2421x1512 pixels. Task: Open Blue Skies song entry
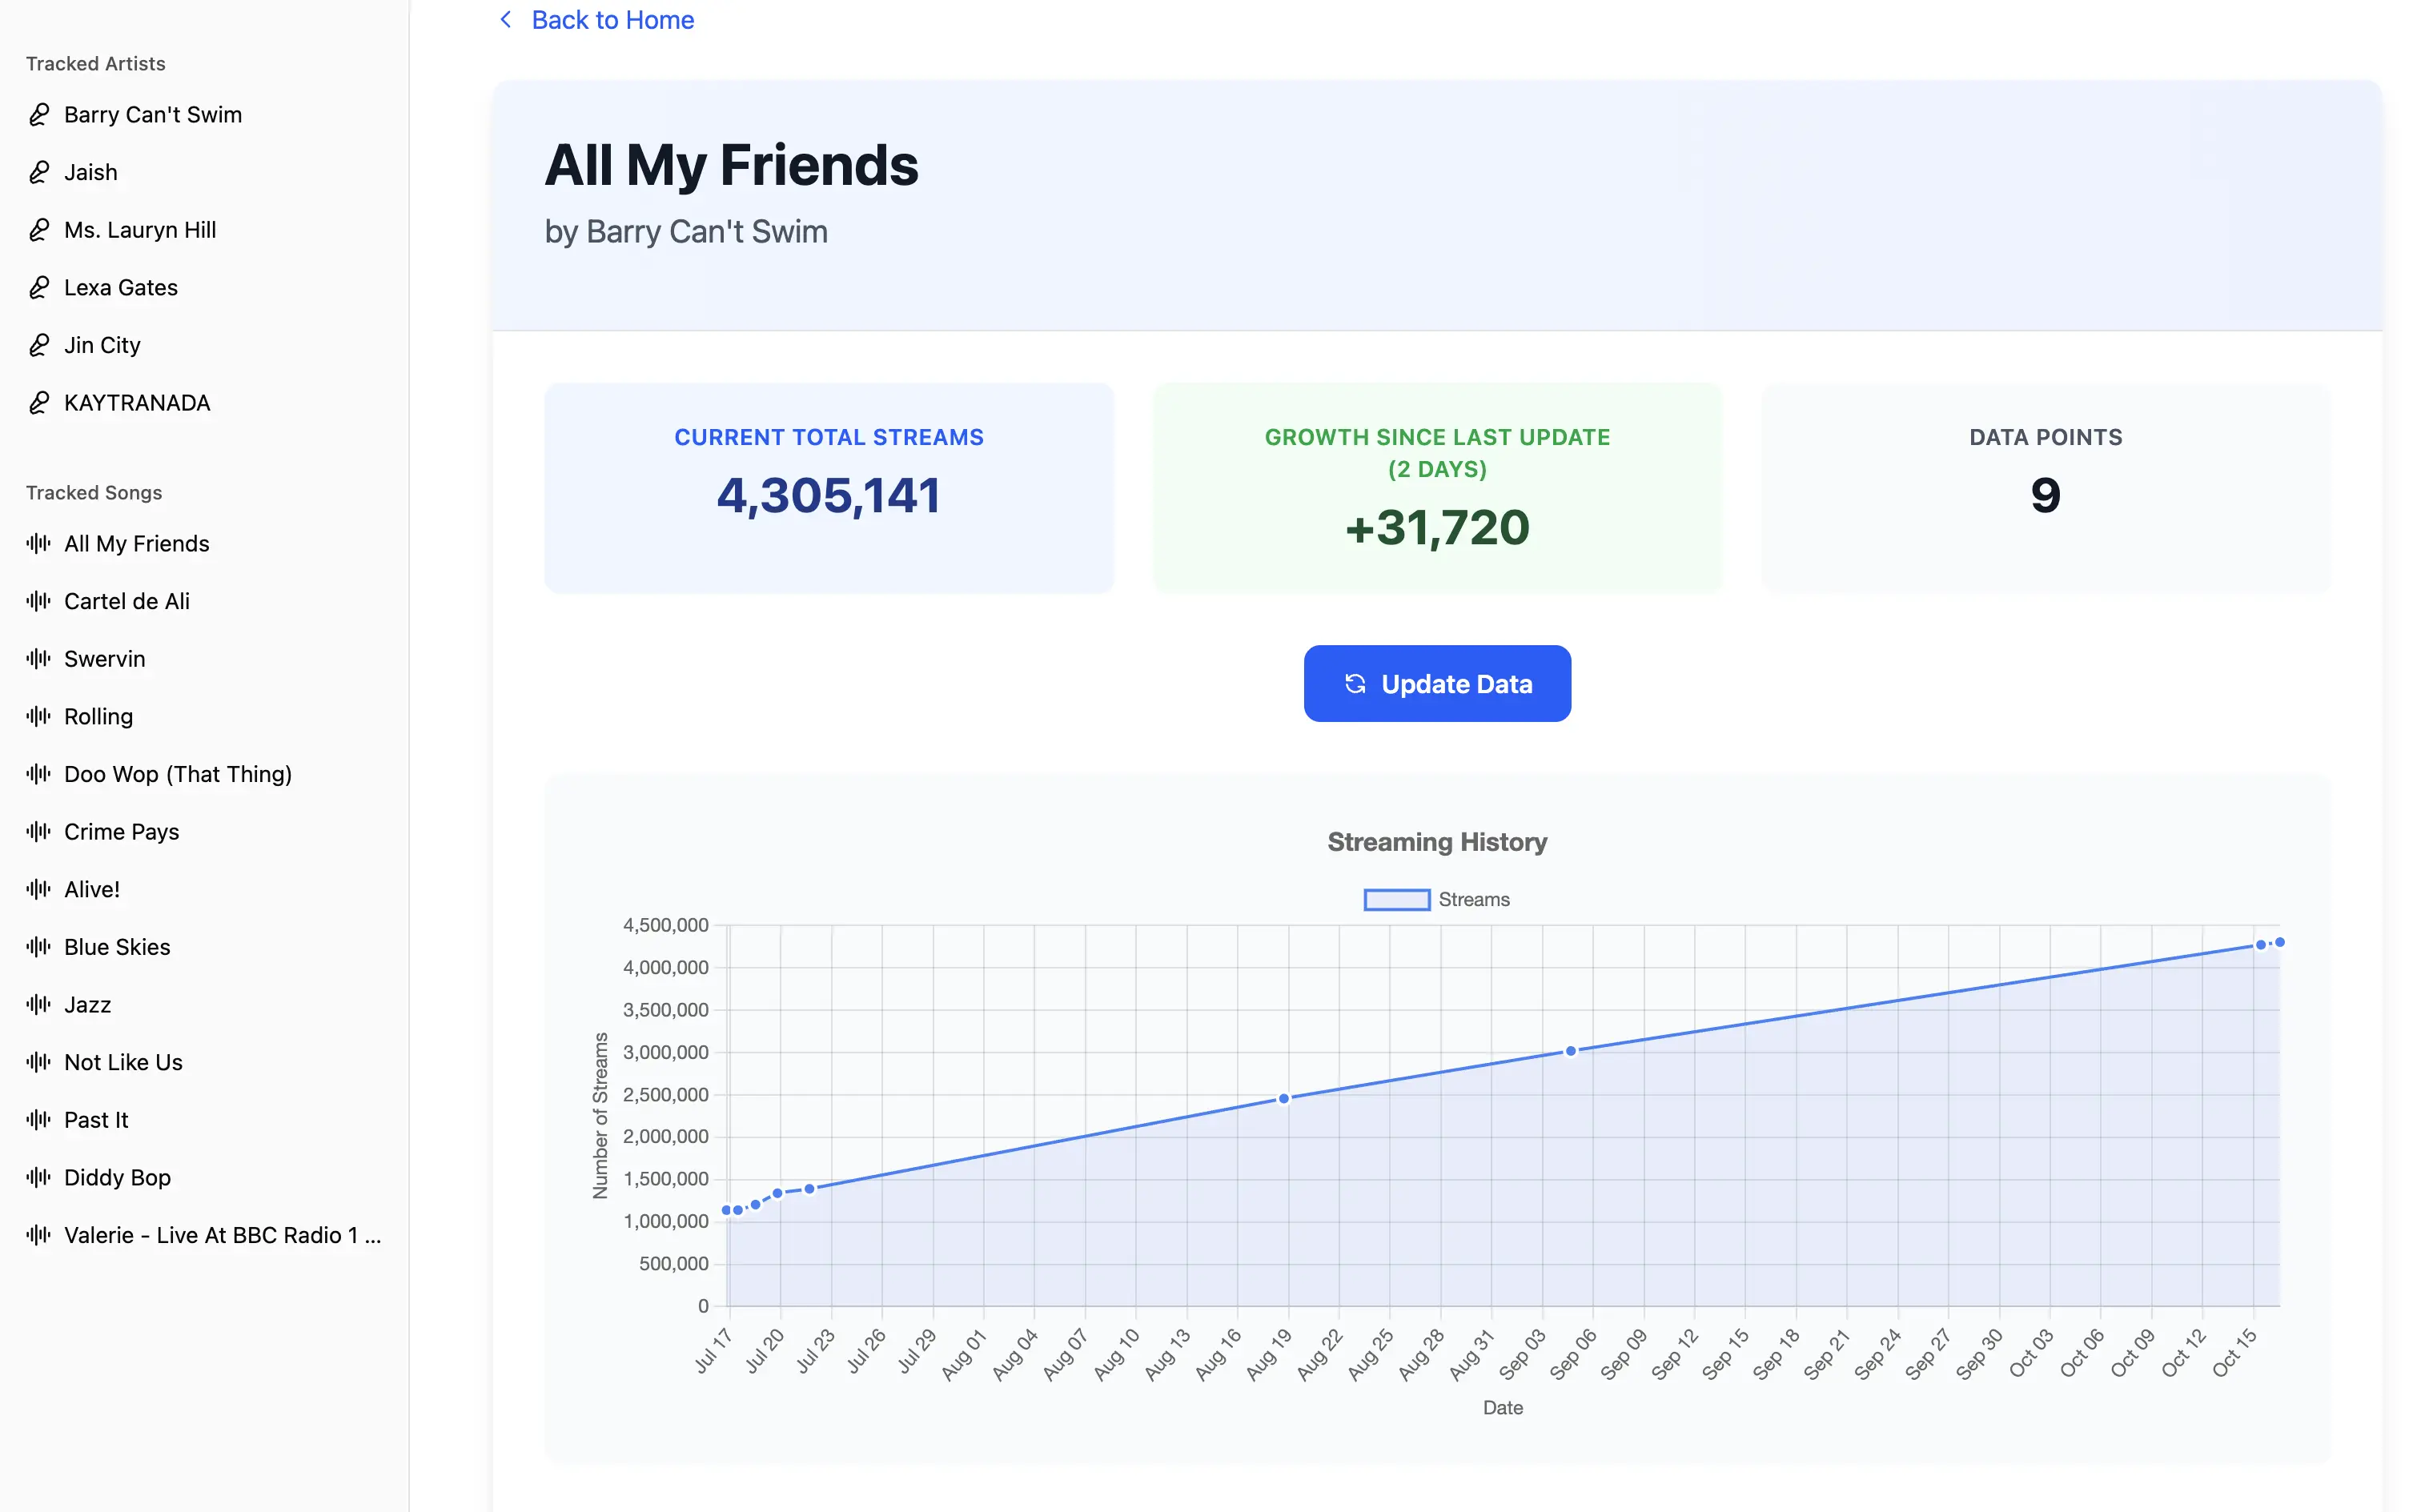117,947
